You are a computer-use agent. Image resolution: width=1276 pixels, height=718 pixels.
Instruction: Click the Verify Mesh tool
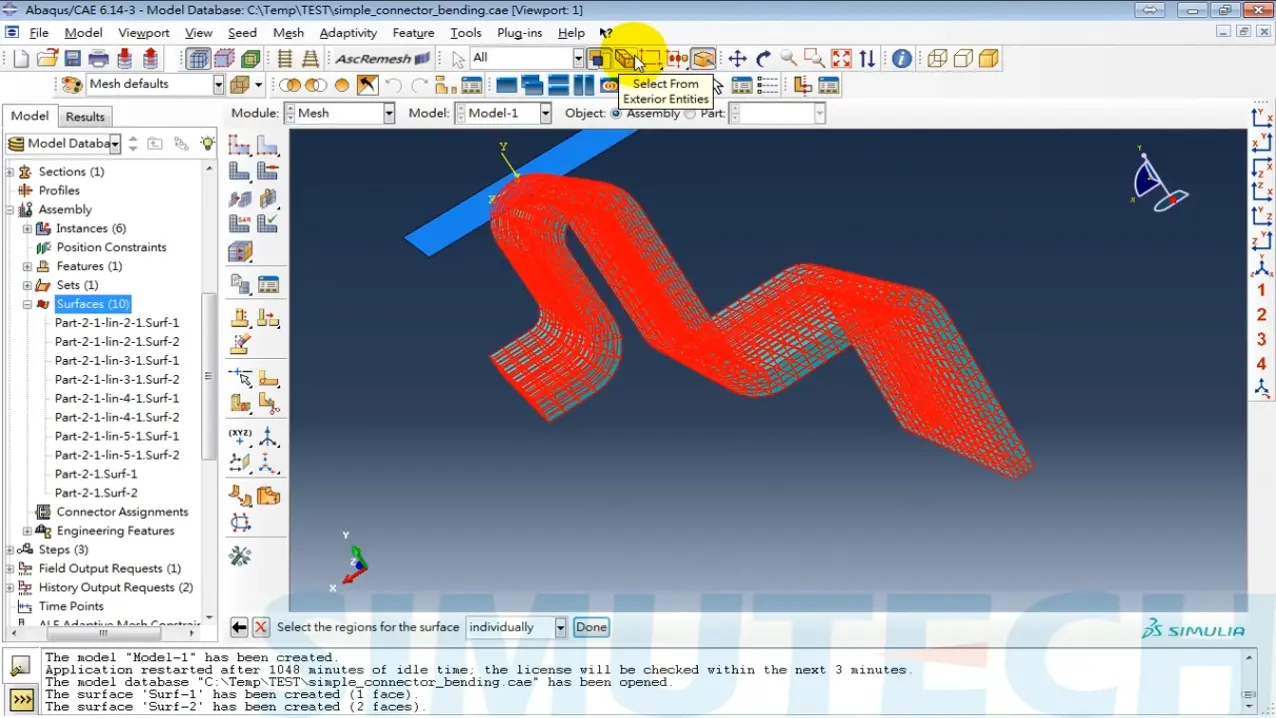click(x=268, y=223)
